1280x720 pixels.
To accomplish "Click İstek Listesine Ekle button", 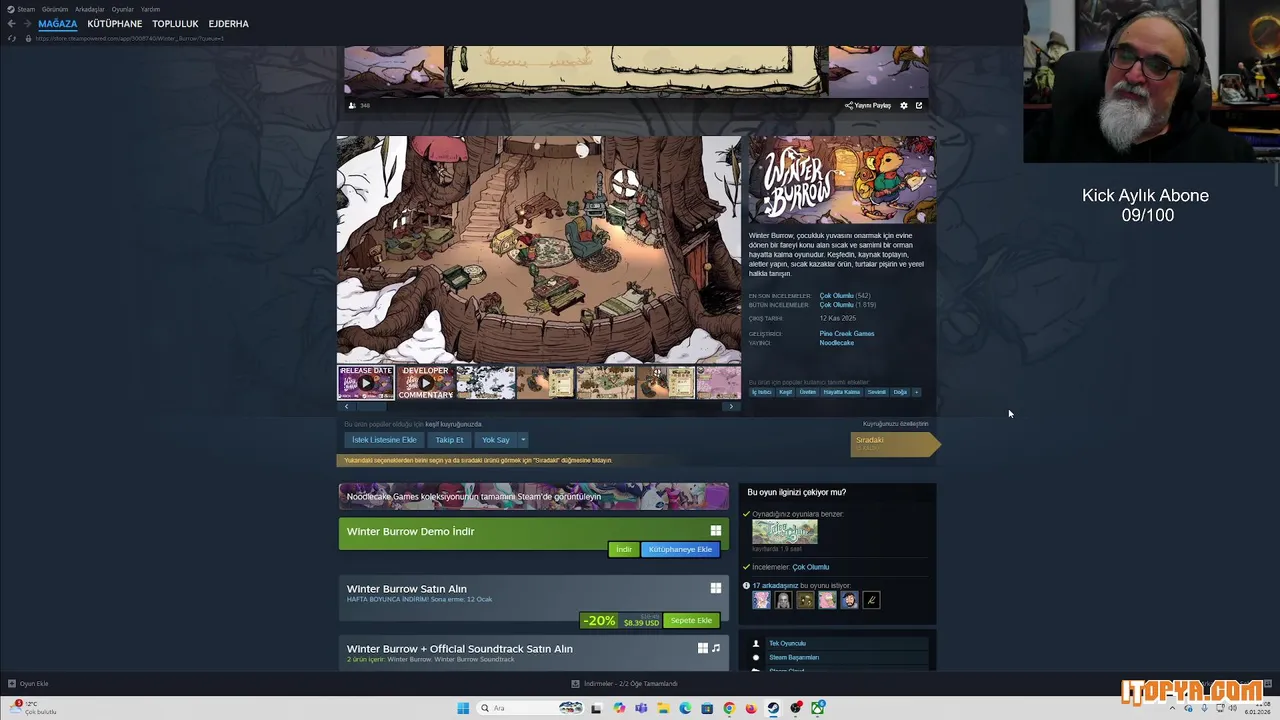I will 384,440.
